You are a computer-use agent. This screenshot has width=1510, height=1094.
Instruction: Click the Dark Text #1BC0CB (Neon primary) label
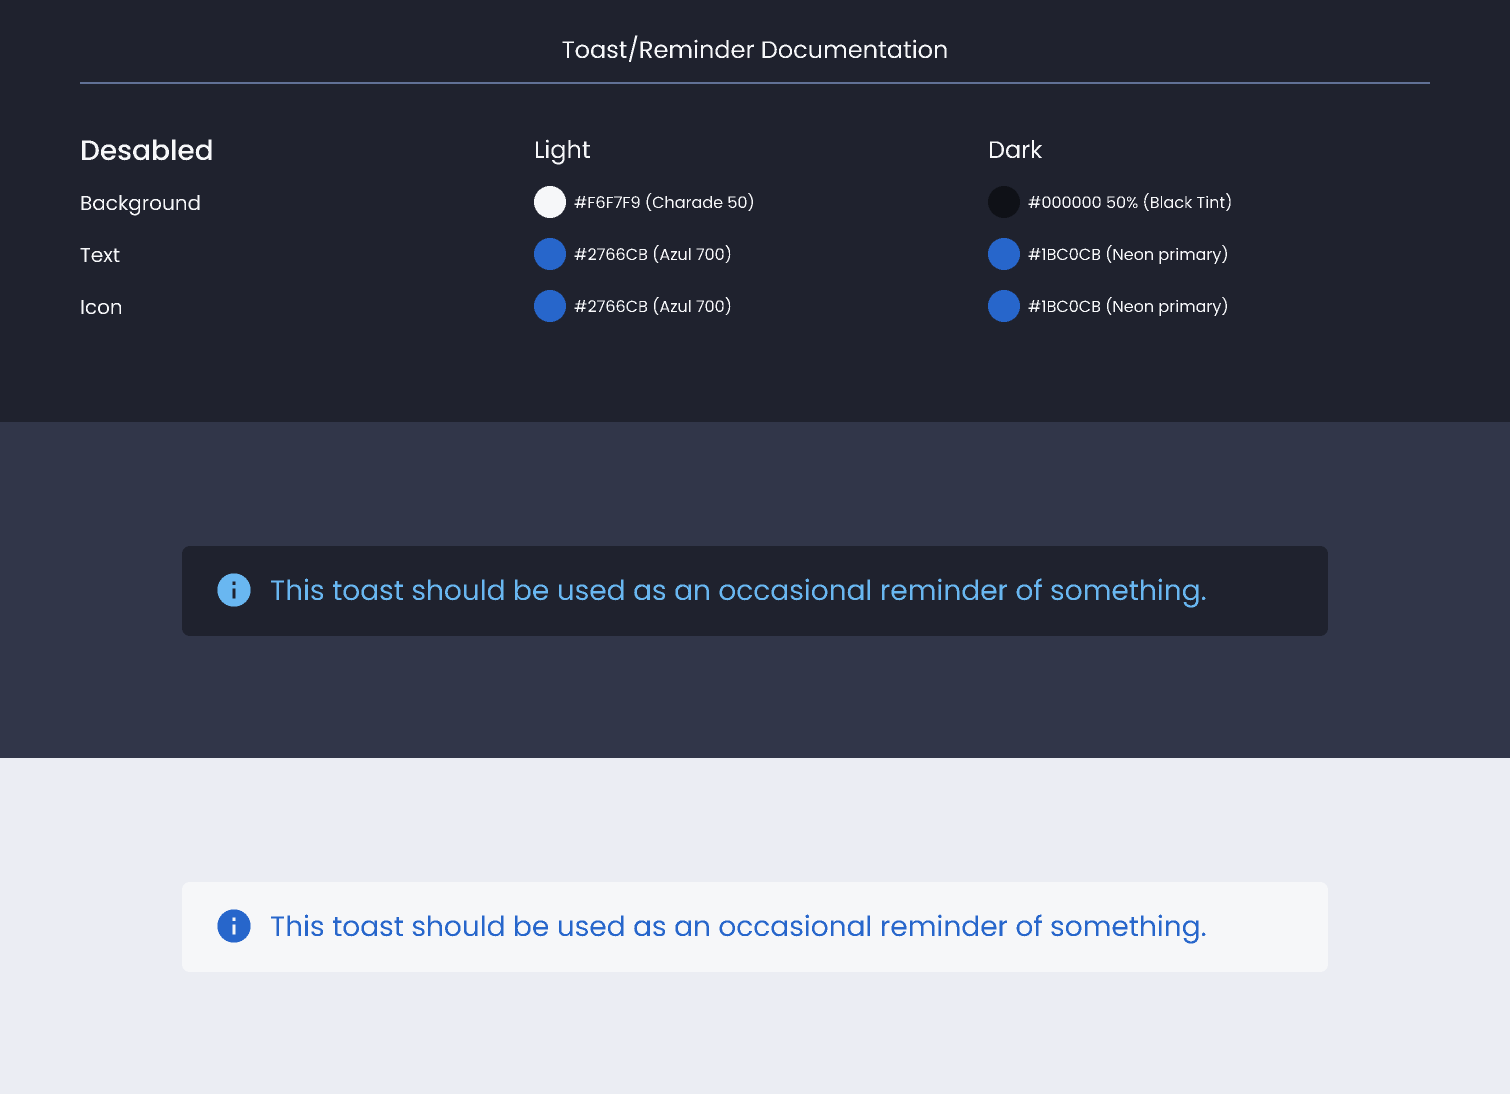click(1128, 254)
